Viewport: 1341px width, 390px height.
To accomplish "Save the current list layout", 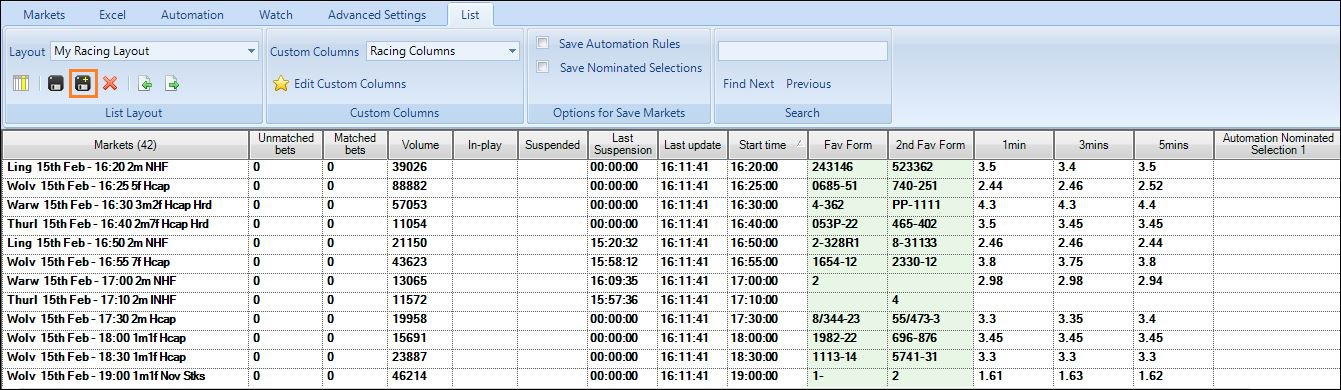I will [x=56, y=84].
